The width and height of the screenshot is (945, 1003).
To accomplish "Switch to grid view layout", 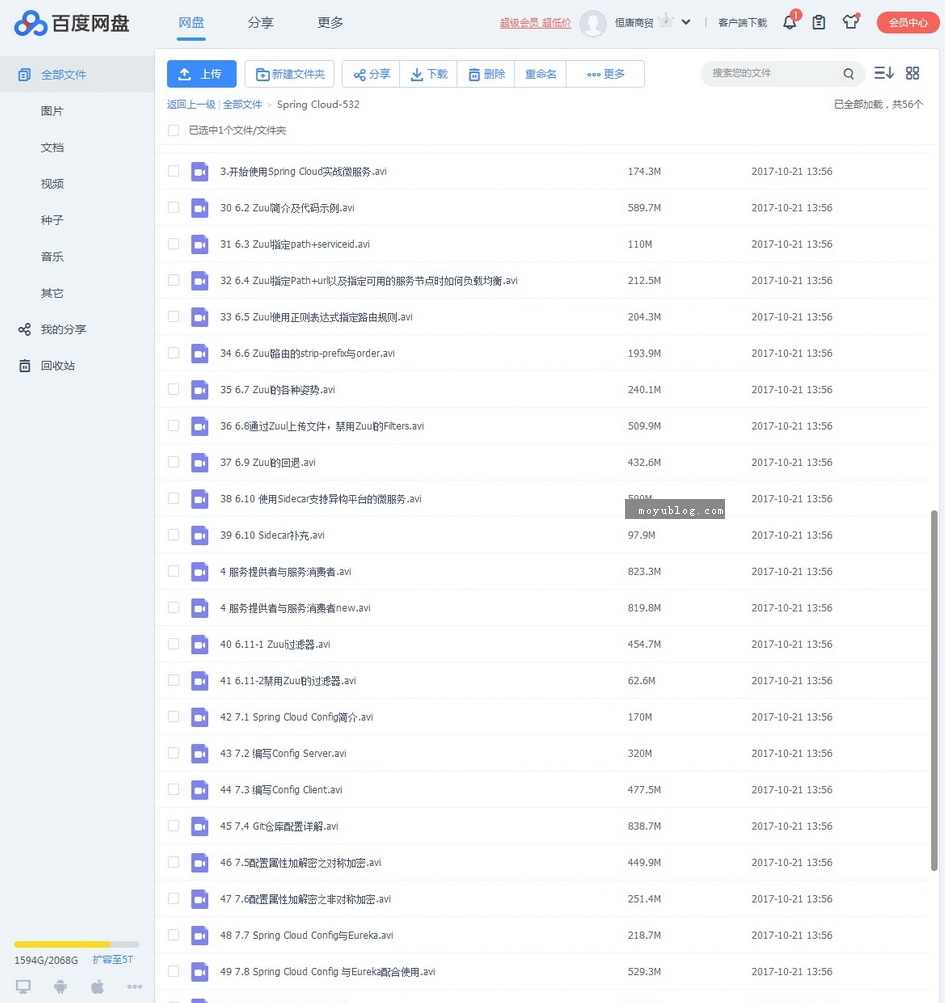I will coord(912,73).
